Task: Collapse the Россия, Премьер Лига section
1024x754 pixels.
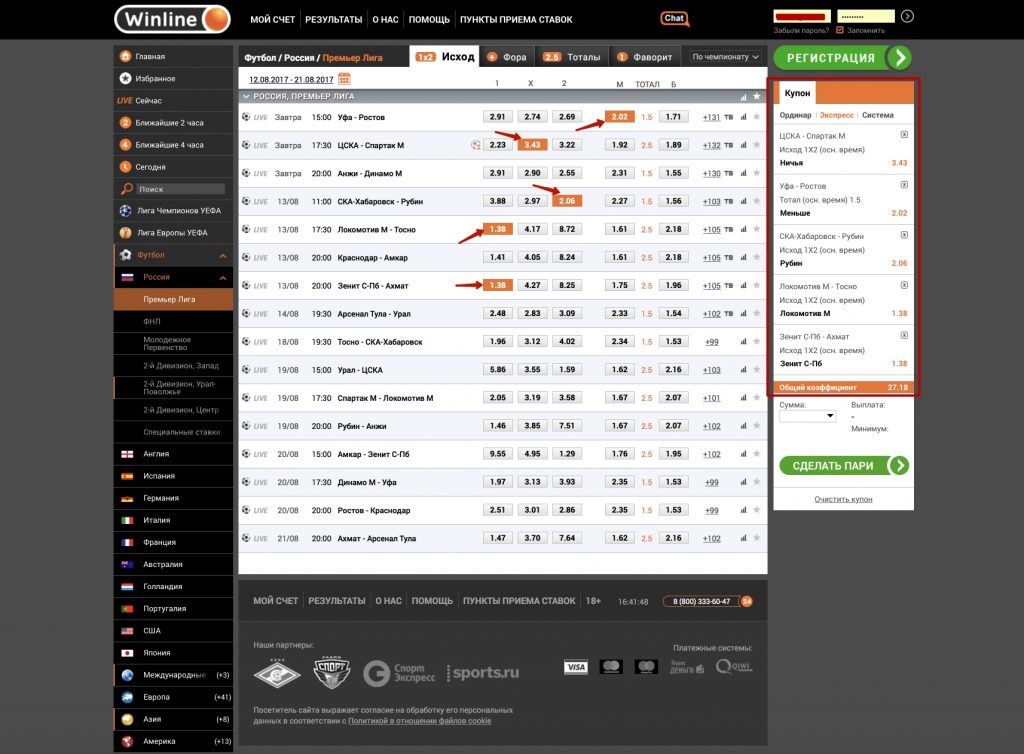Action: 245,97
